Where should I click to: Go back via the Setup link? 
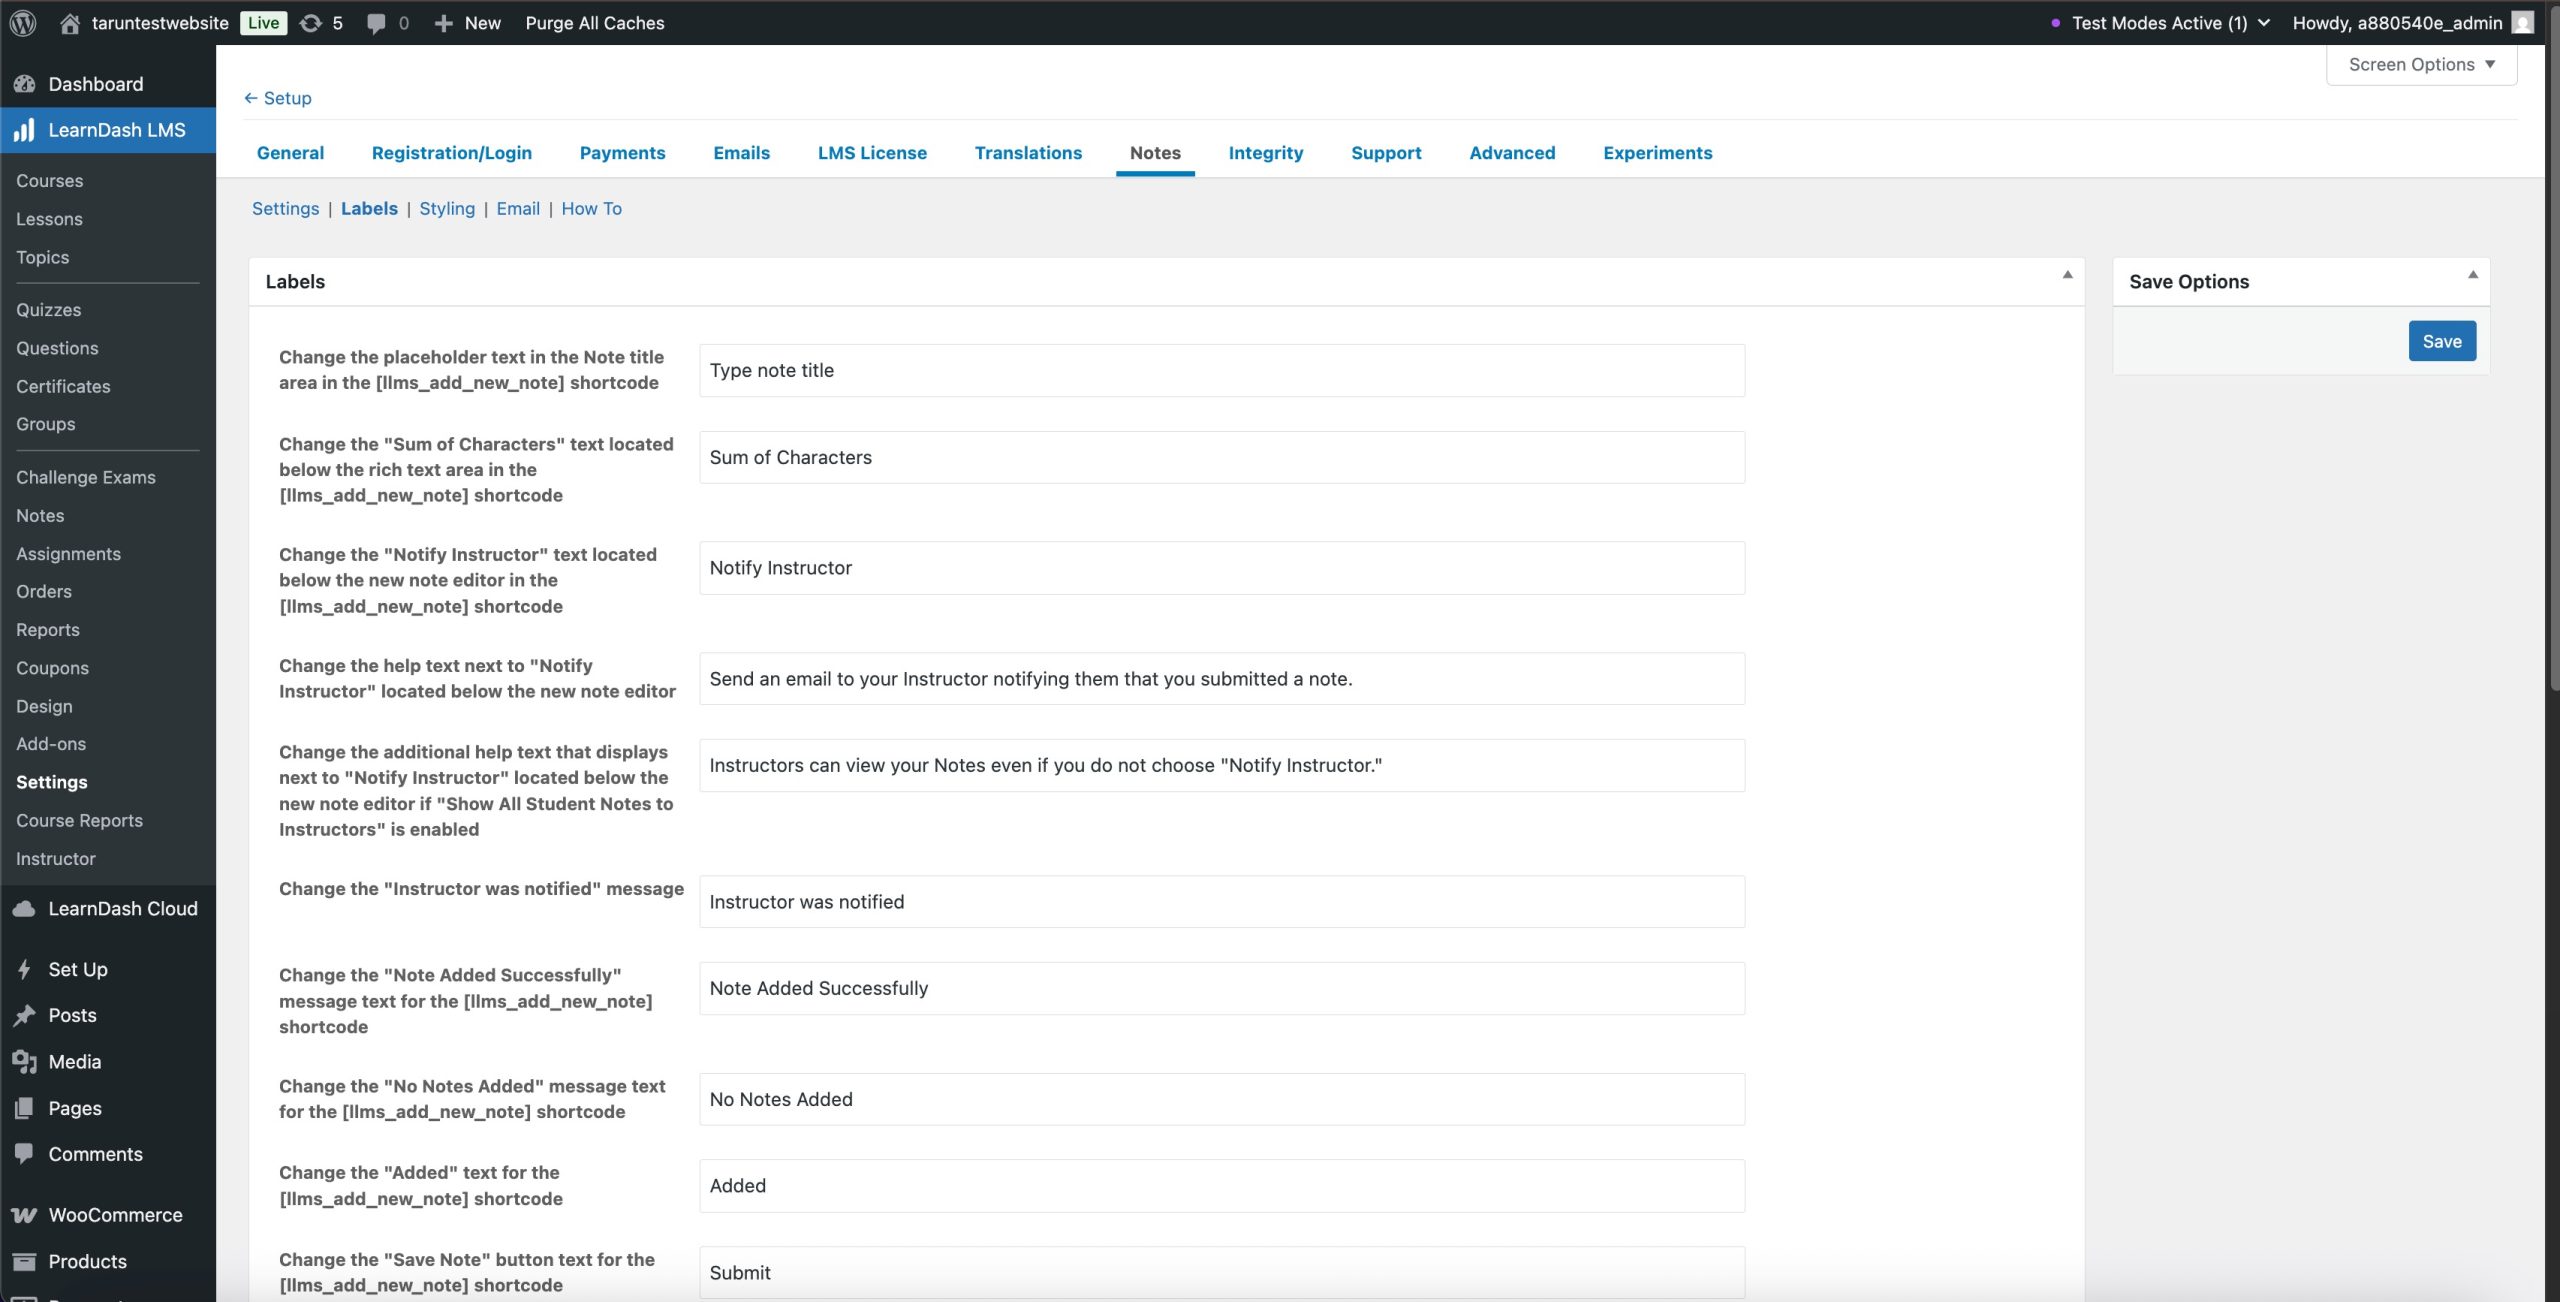(278, 98)
